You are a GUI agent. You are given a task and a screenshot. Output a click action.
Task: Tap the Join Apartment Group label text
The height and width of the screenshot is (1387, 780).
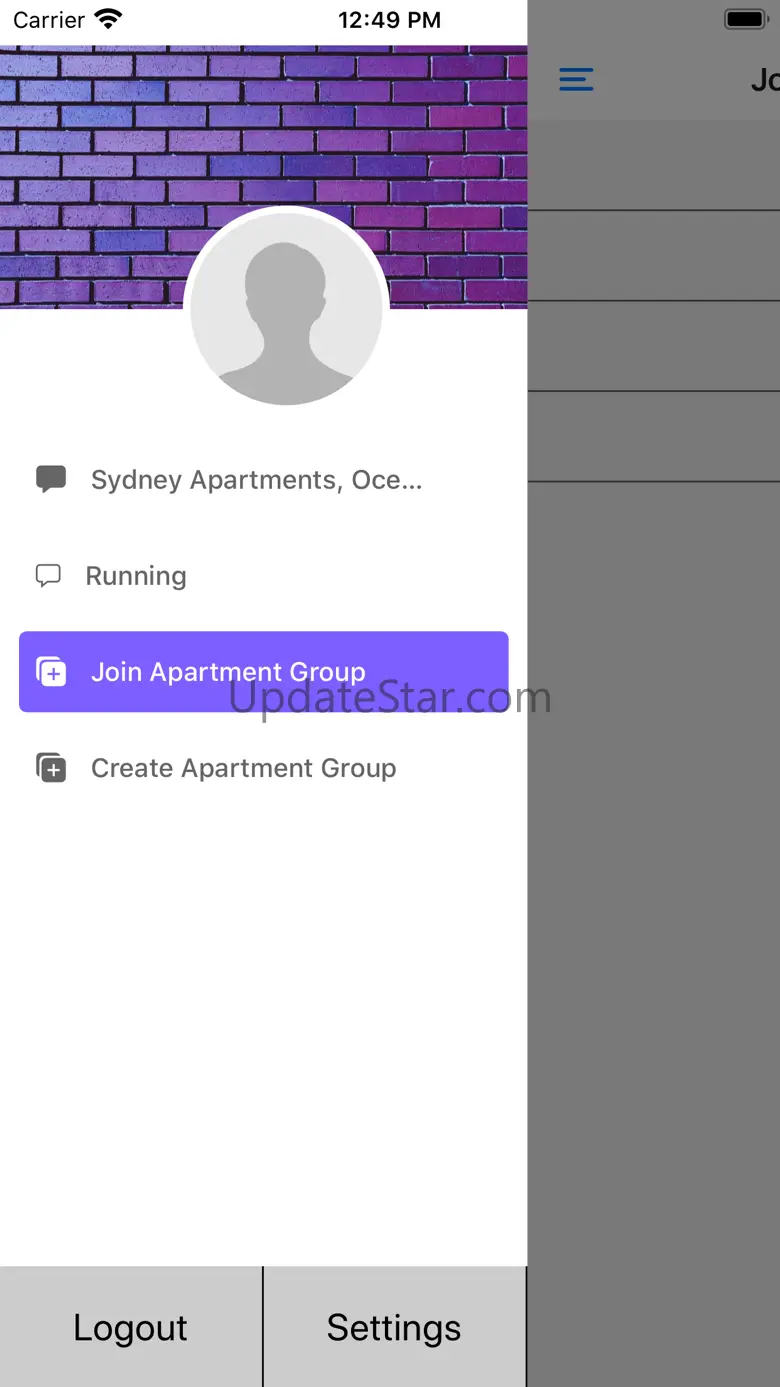coord(228,672)
